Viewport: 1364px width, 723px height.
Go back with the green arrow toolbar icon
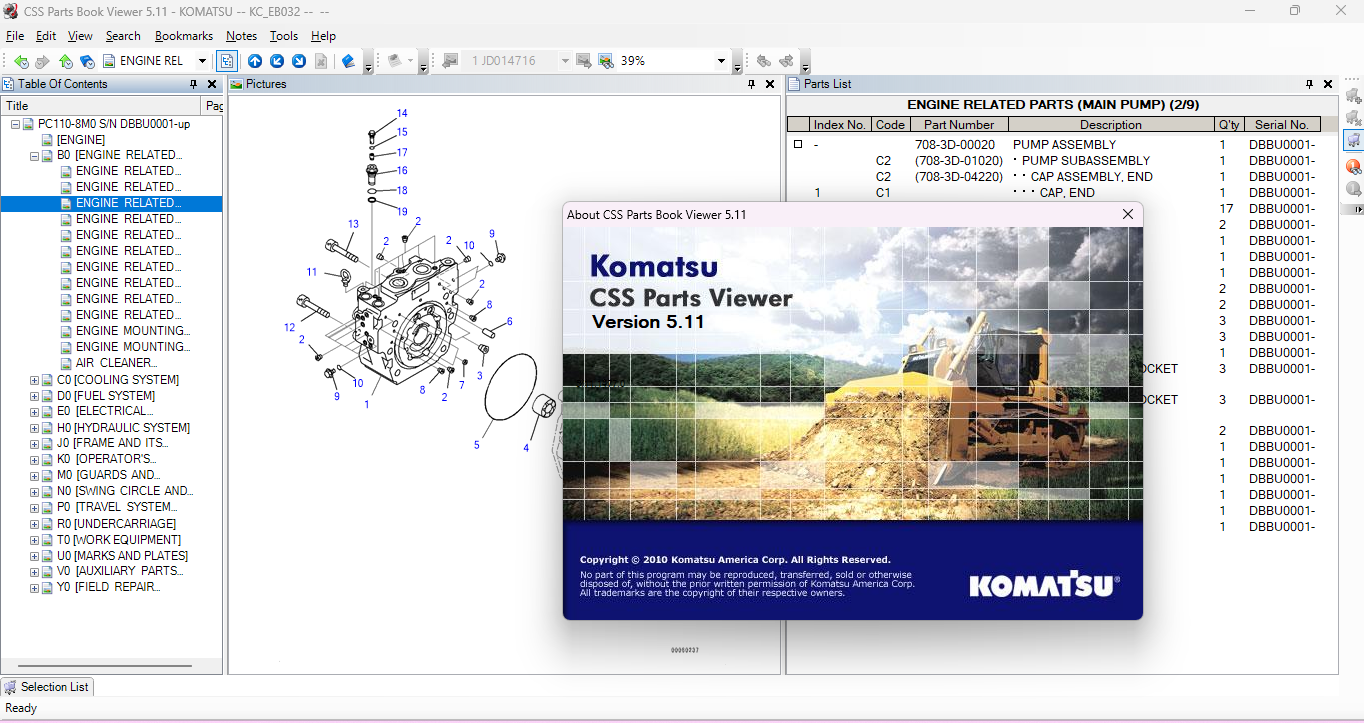tap(21, 61)
